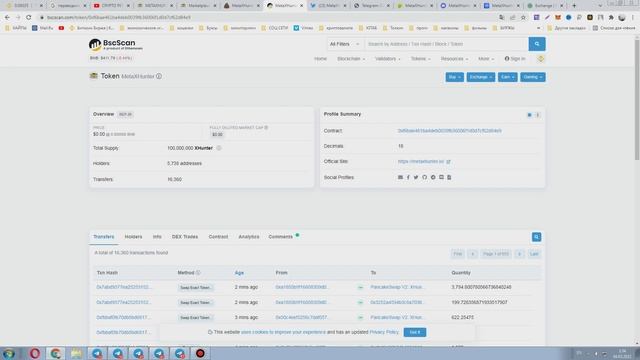Open From address 0x00c4eef3256c7da6f37
The width and height of the screenshot is (640, 360).
tap(301, 318)
